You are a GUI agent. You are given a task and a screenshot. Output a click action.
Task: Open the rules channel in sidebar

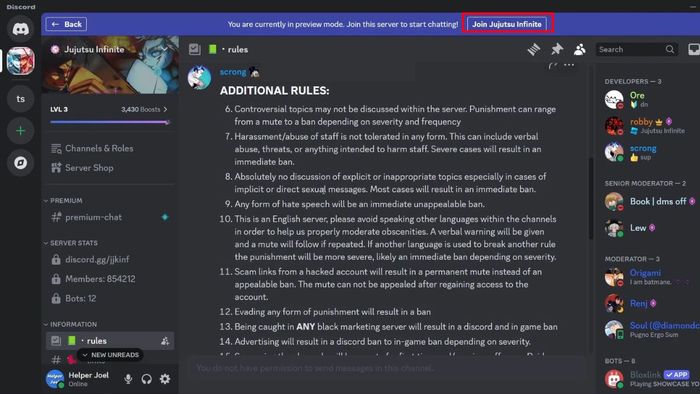point(110,341)
